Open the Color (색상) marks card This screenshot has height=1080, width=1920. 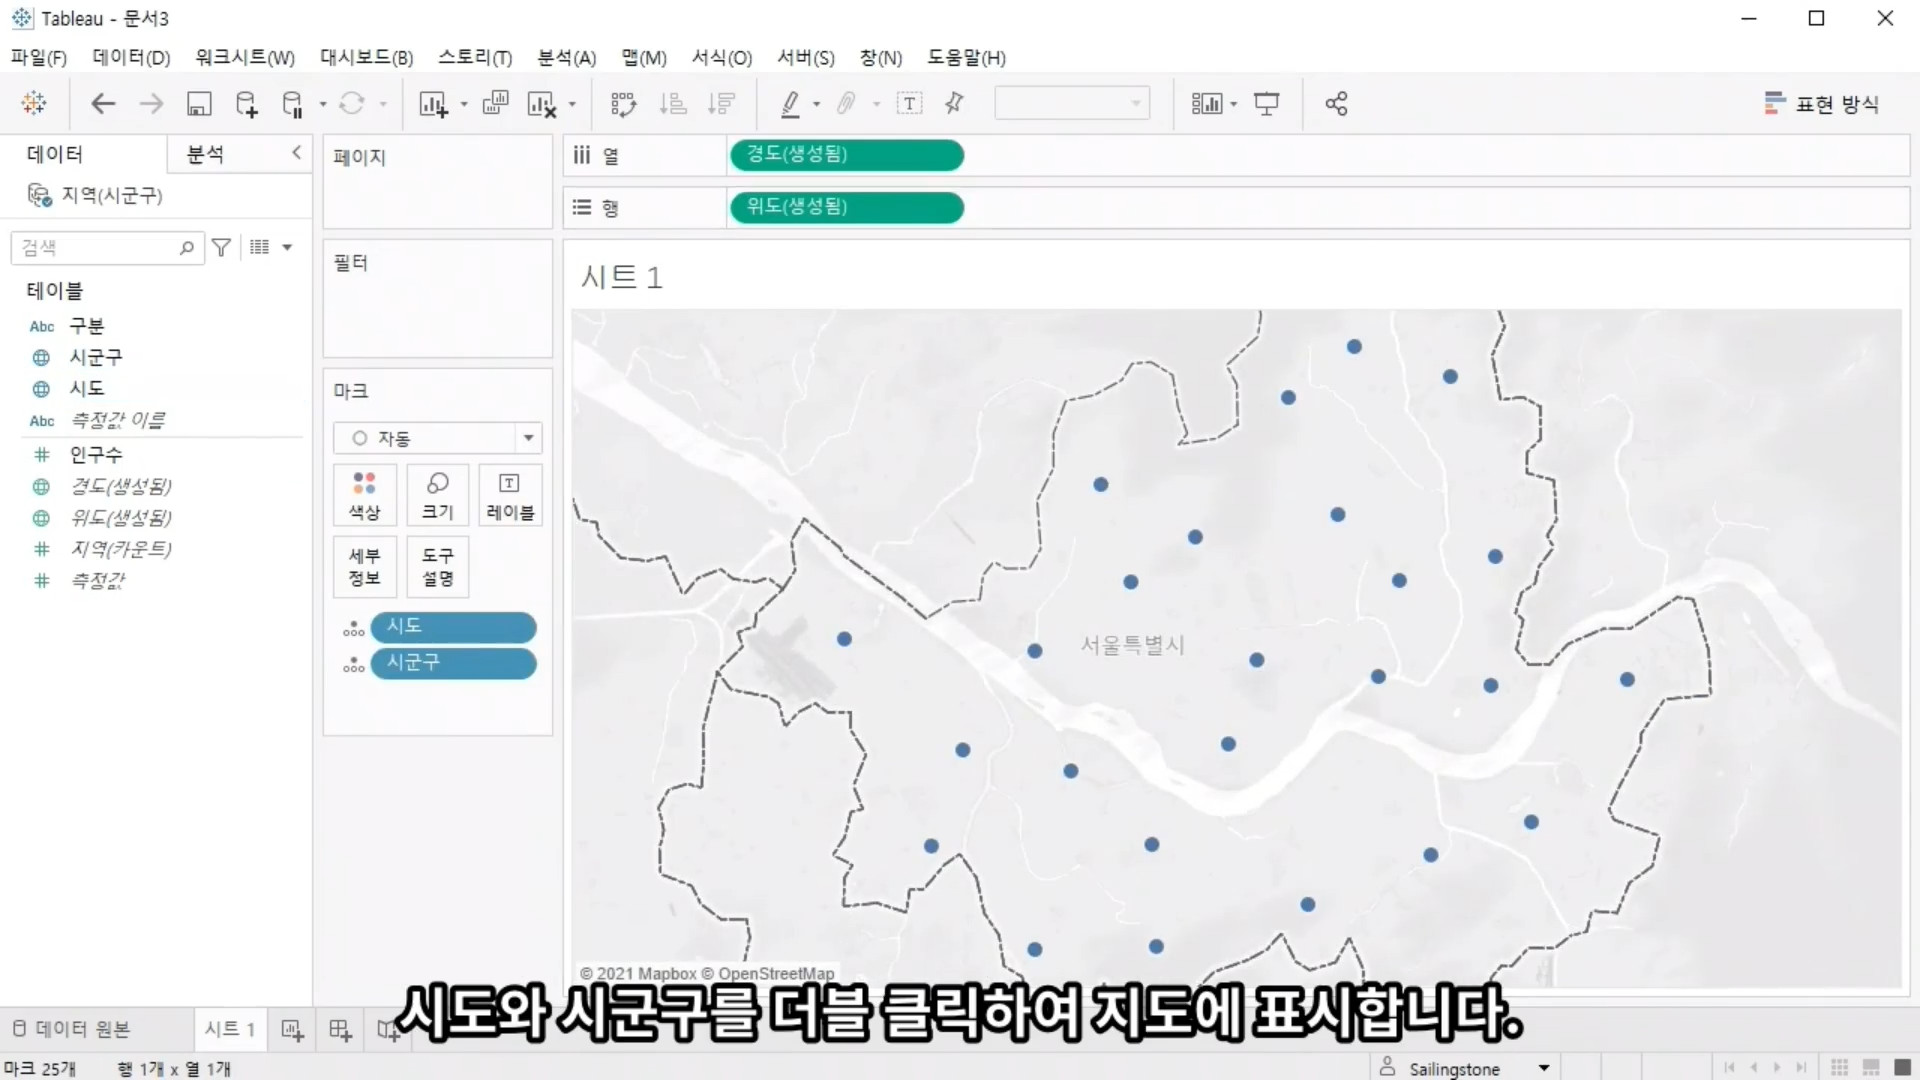pos(364,495)
